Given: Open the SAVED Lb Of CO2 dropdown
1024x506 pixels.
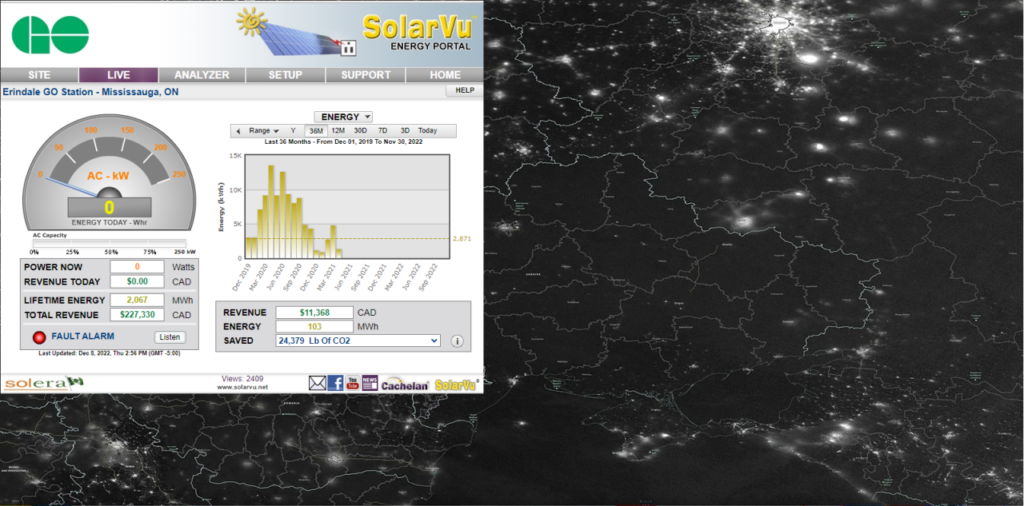Looking at the screenshot, I should 357,341.
